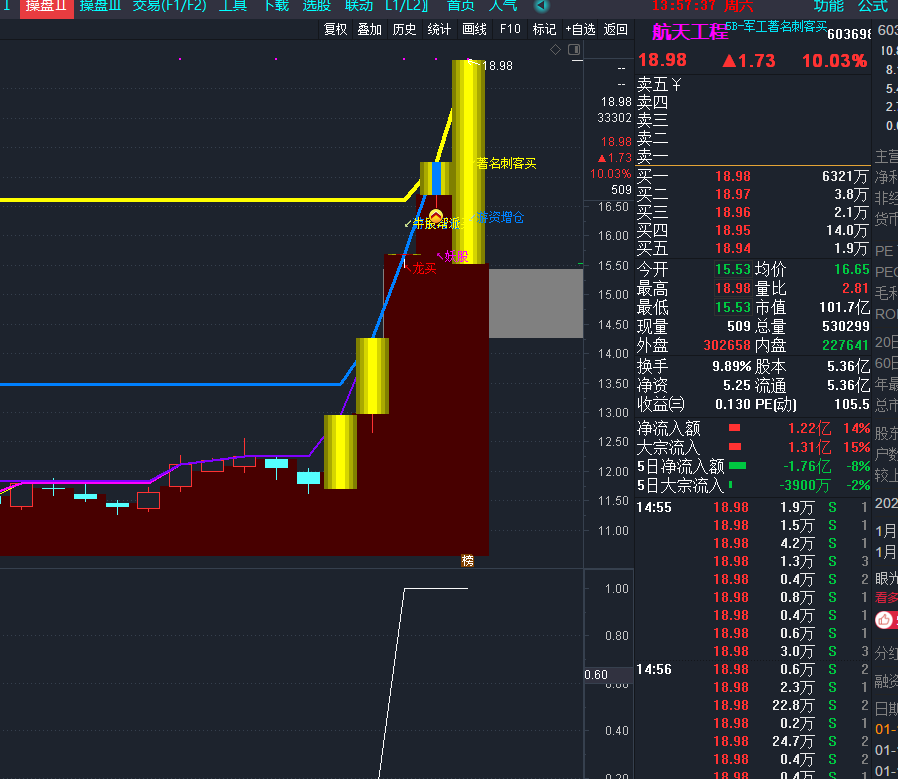Go to 首页
This screenshot has width=898, height=779.
(460, 6)
